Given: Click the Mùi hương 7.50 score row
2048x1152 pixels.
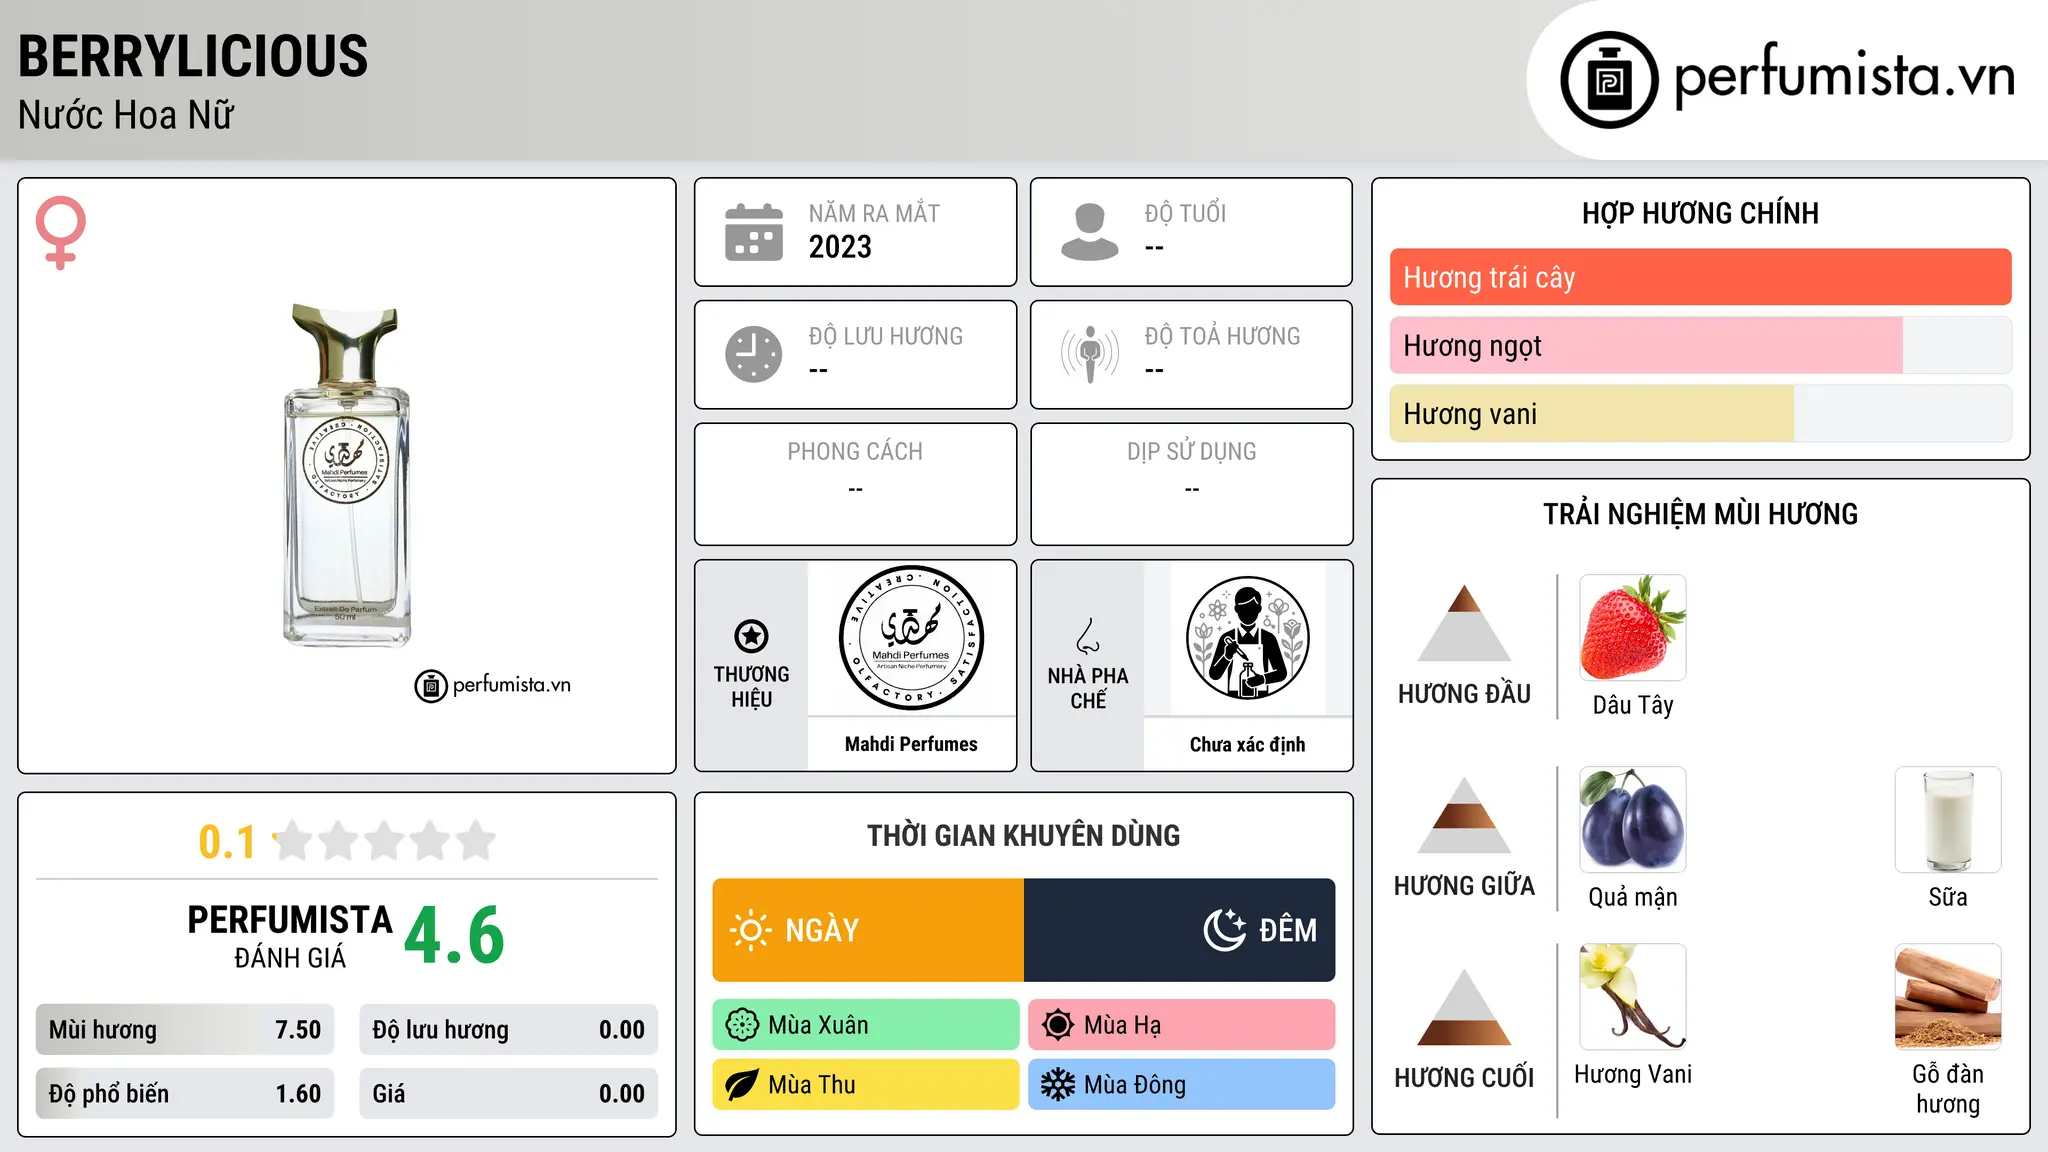Looking at the screenshot, I should point(185,1030).
